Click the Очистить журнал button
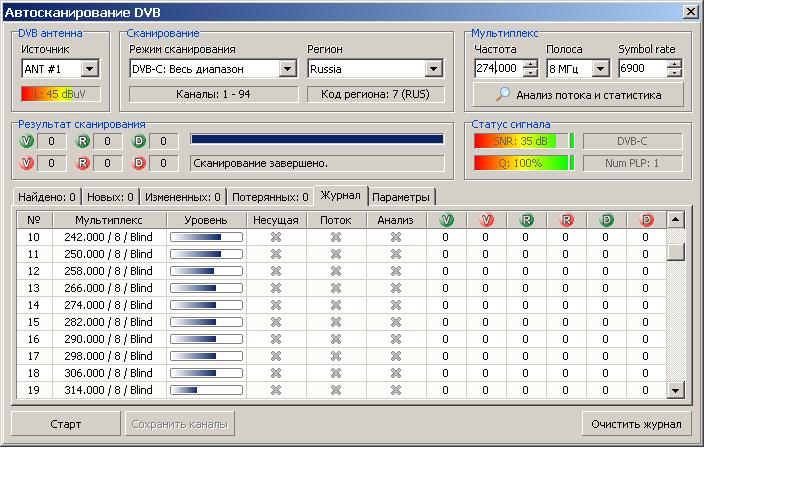The height and width of the screenshot is (500, 800). (x=636, y=424)
